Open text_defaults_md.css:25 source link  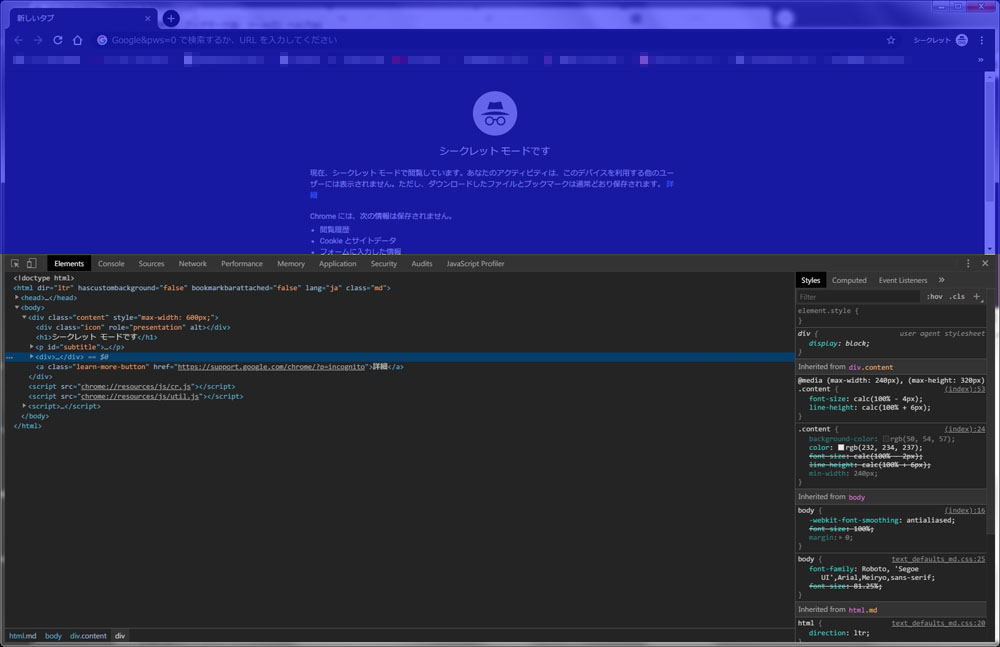pyautogui.click(x=938, y=559)
